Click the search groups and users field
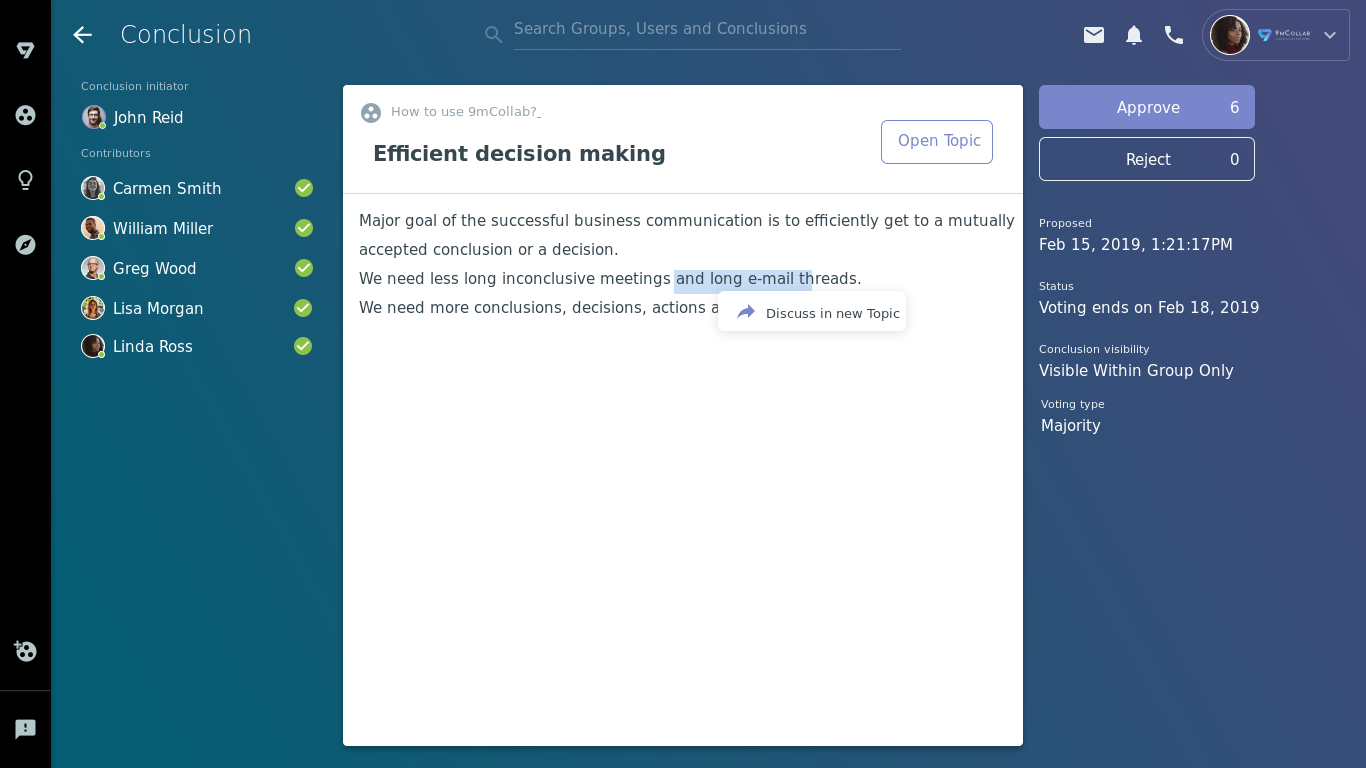1366x768 pixels. coord(706,30)
